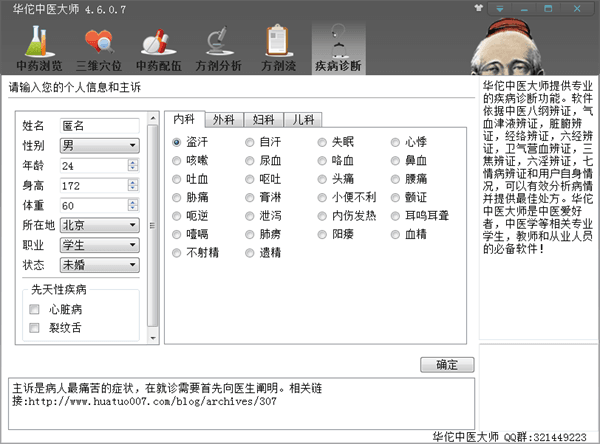Enable the 裂纹舌 checkbox
Screen dimensions: 600x444
pyautogui.click(x=35, y=327)
